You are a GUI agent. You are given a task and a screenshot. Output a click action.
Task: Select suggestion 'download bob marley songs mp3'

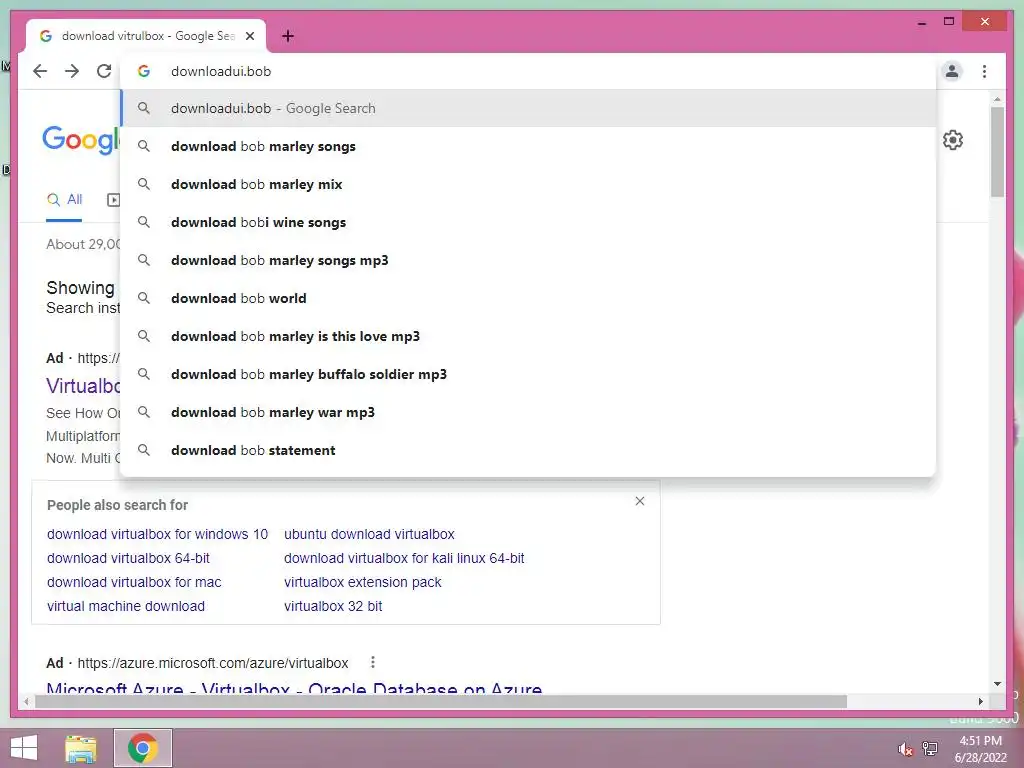click(528, 260)
